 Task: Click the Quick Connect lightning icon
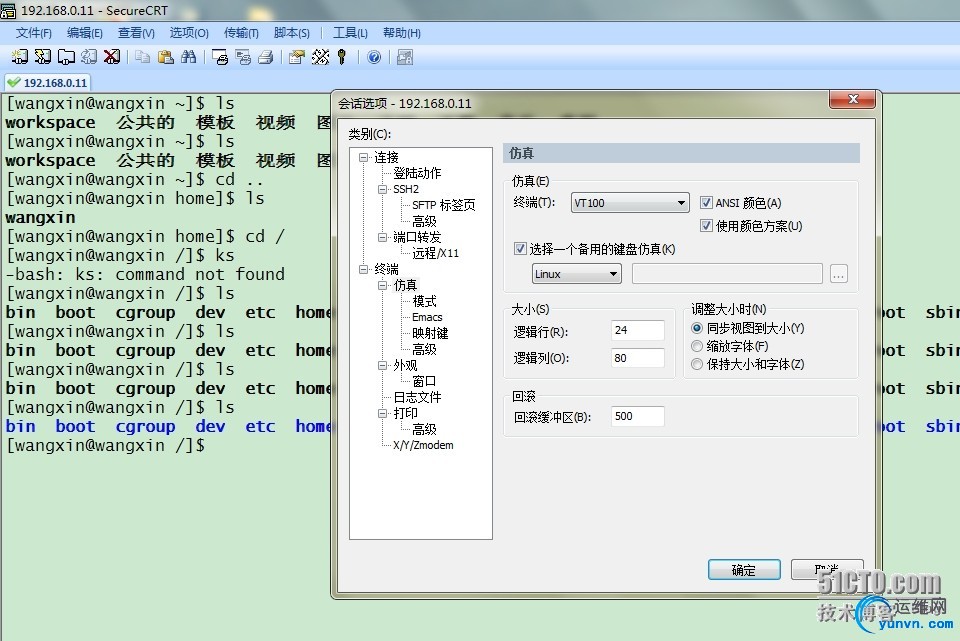[43, 57]
